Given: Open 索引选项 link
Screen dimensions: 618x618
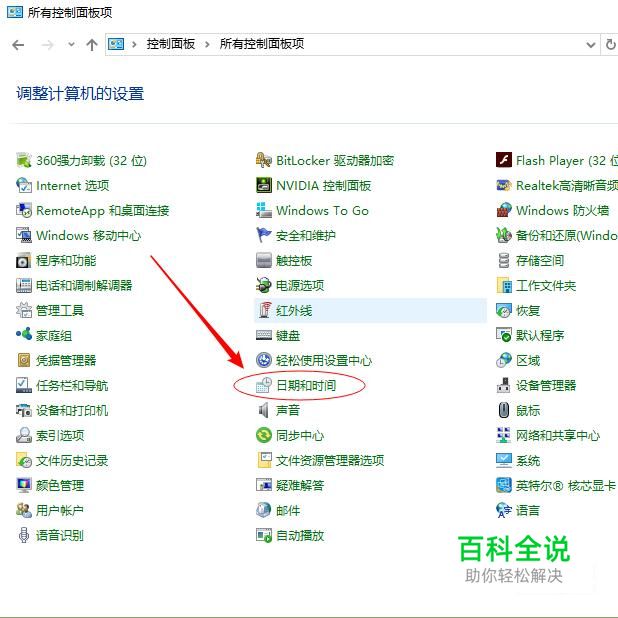Looking at the screenshot, I should [x=60, y=435].
